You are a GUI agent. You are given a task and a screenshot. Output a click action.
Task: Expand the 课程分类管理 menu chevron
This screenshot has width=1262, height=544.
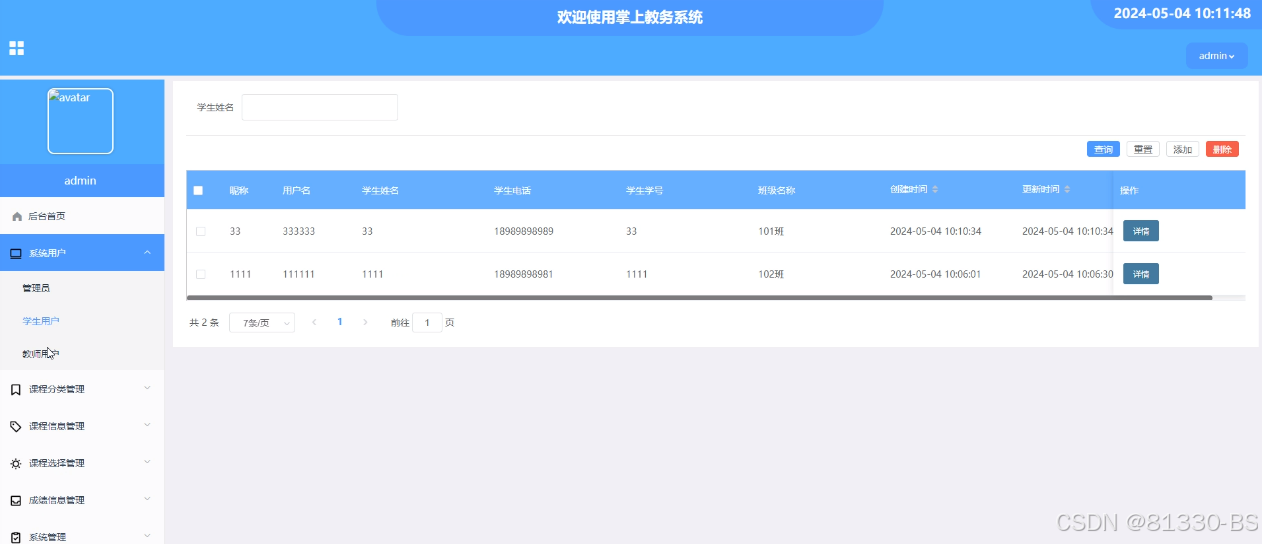148,388
